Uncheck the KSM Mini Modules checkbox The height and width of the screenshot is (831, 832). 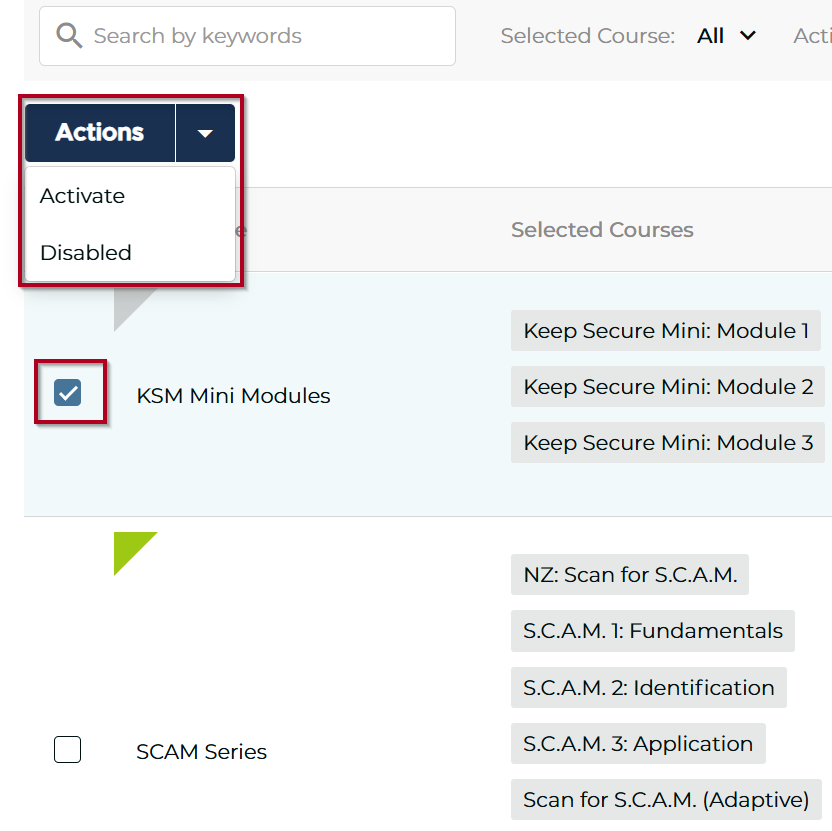68,393
